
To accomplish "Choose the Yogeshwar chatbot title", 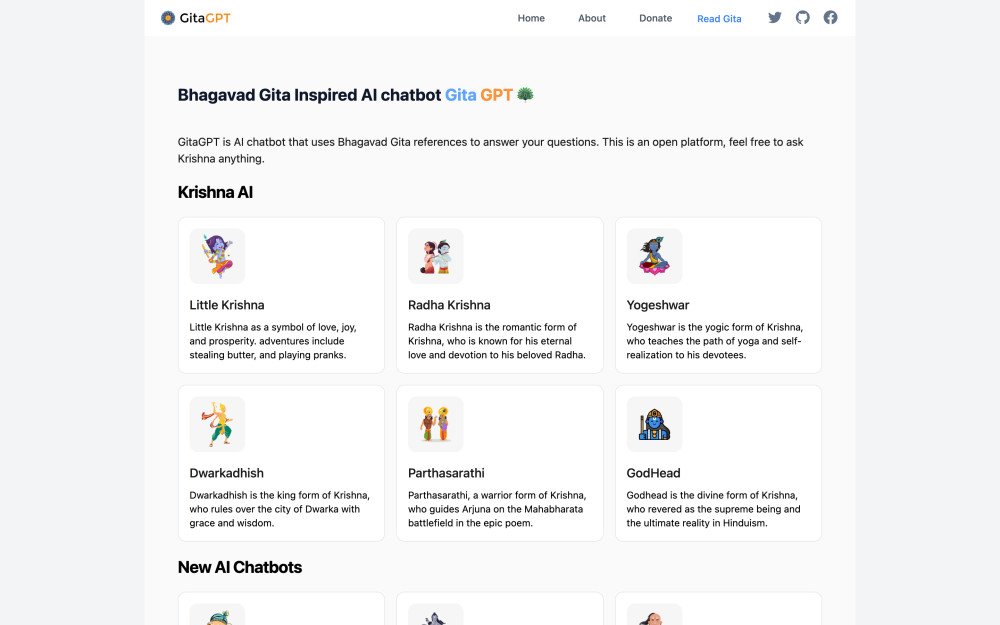I will point(658,305).
